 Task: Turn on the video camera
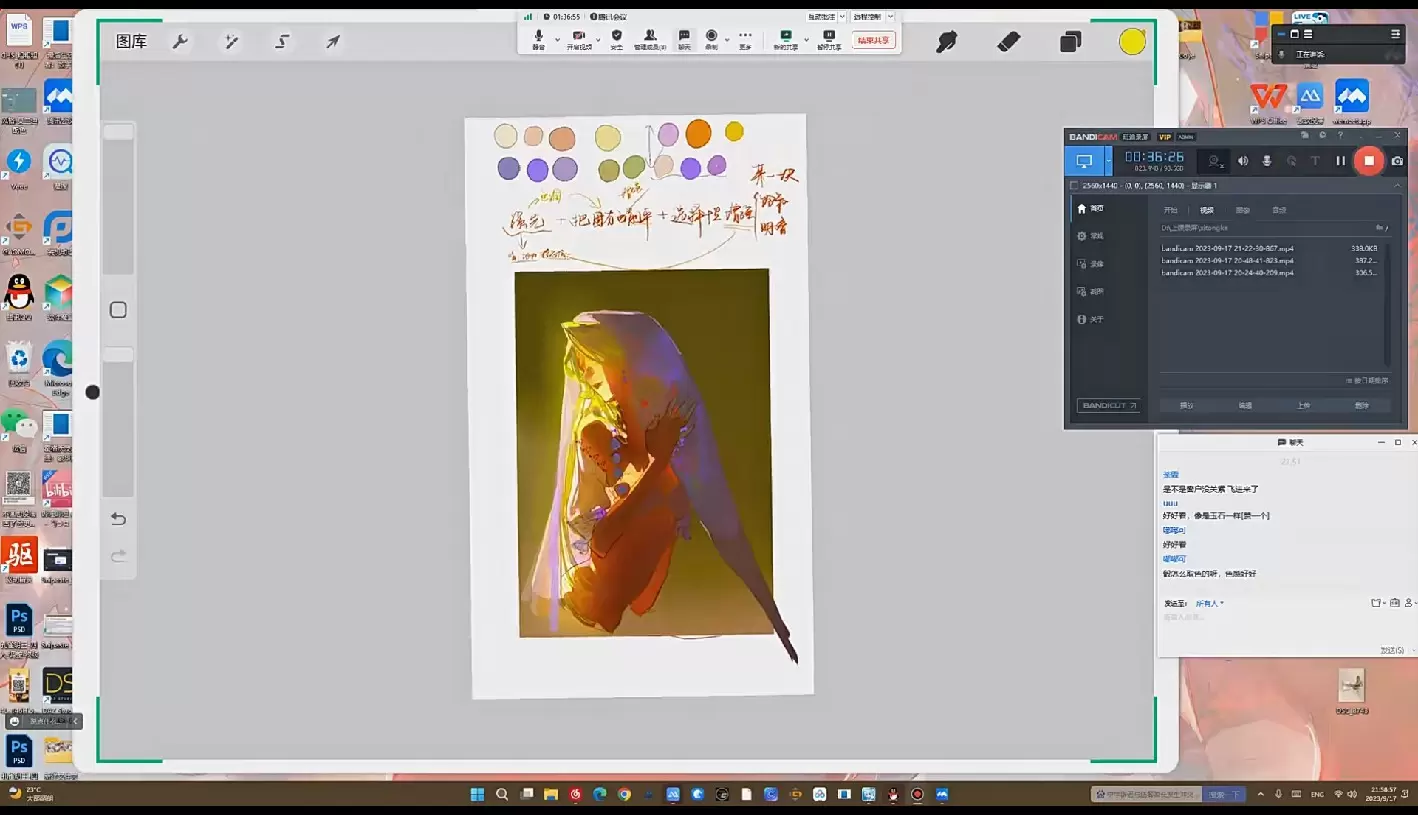(578, 39)
